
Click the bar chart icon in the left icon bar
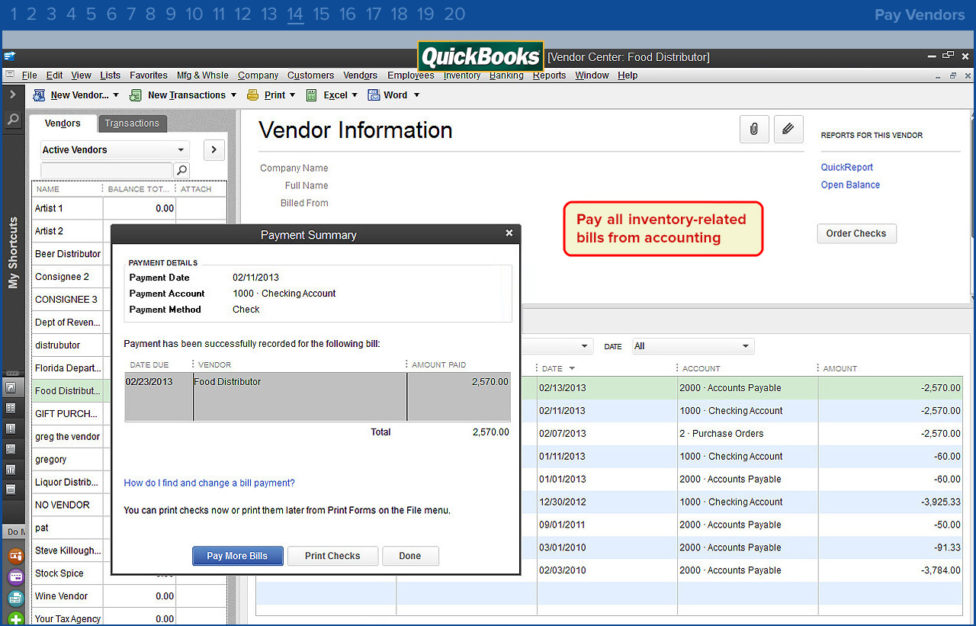(x=11, y=469)
